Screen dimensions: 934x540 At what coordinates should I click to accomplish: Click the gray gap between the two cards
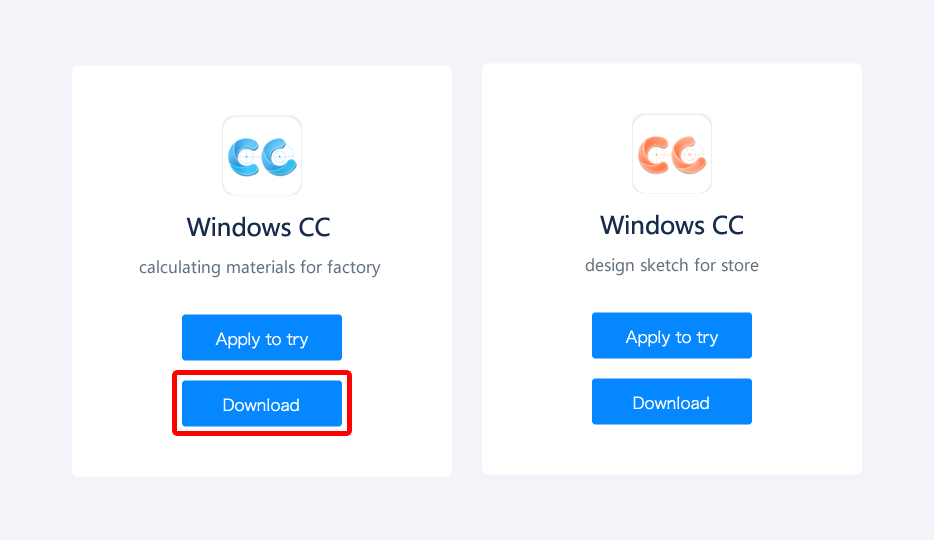coord(467,270)
